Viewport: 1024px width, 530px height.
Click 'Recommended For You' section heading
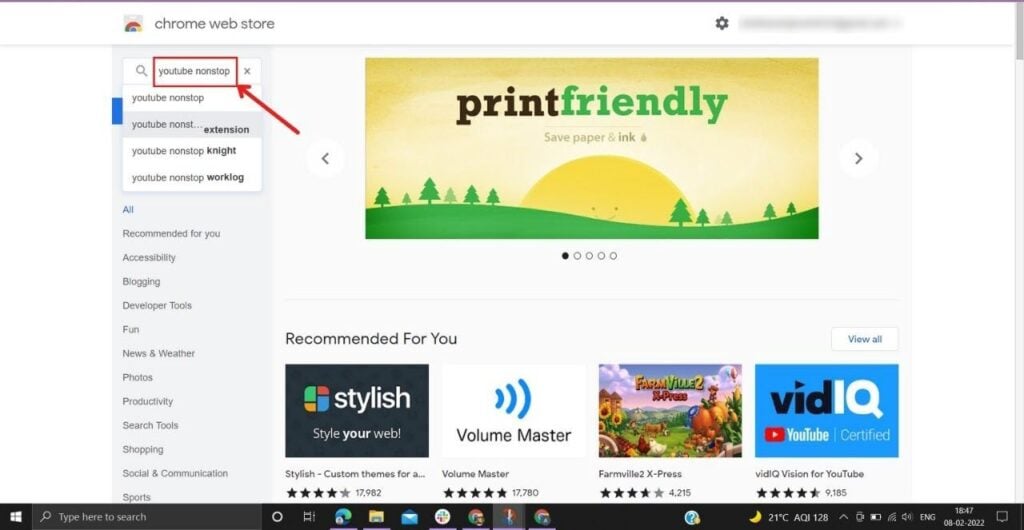[371, 339]
